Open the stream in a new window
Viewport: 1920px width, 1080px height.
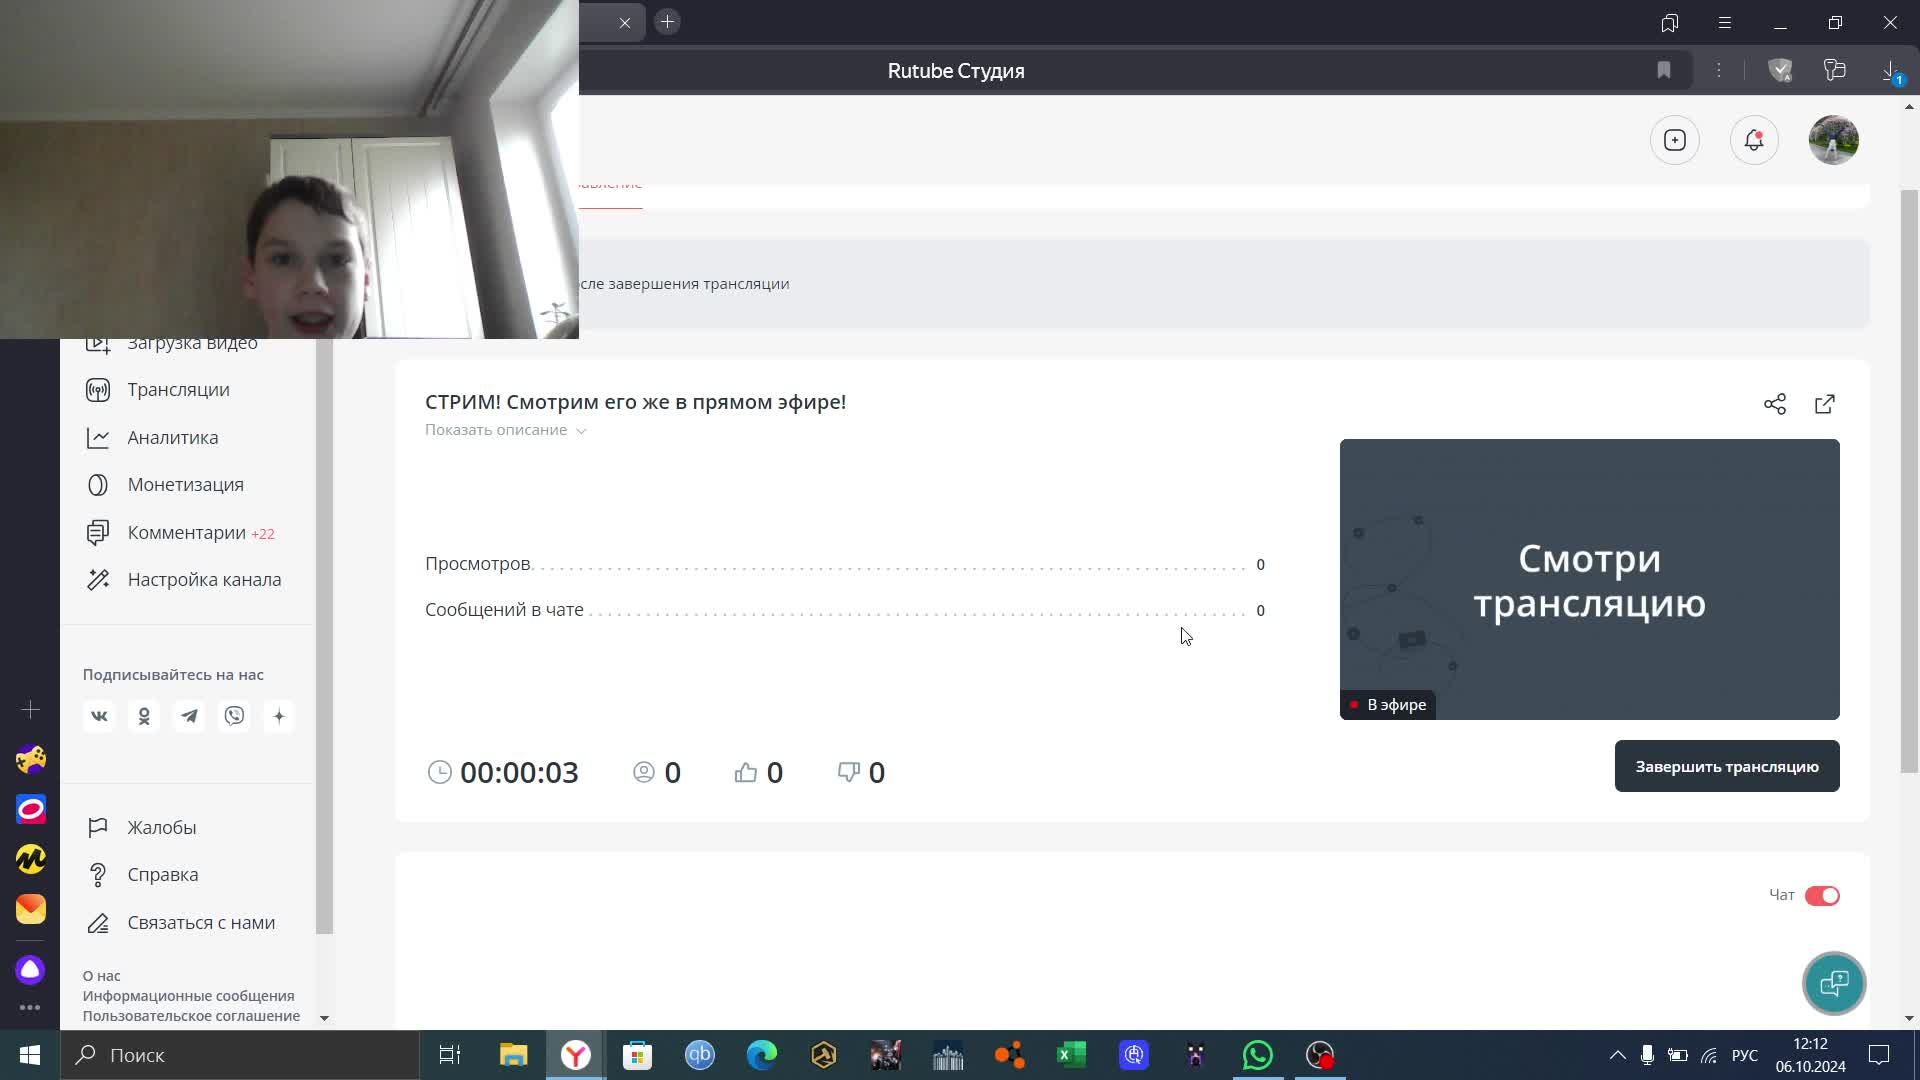click(1825, 404)
